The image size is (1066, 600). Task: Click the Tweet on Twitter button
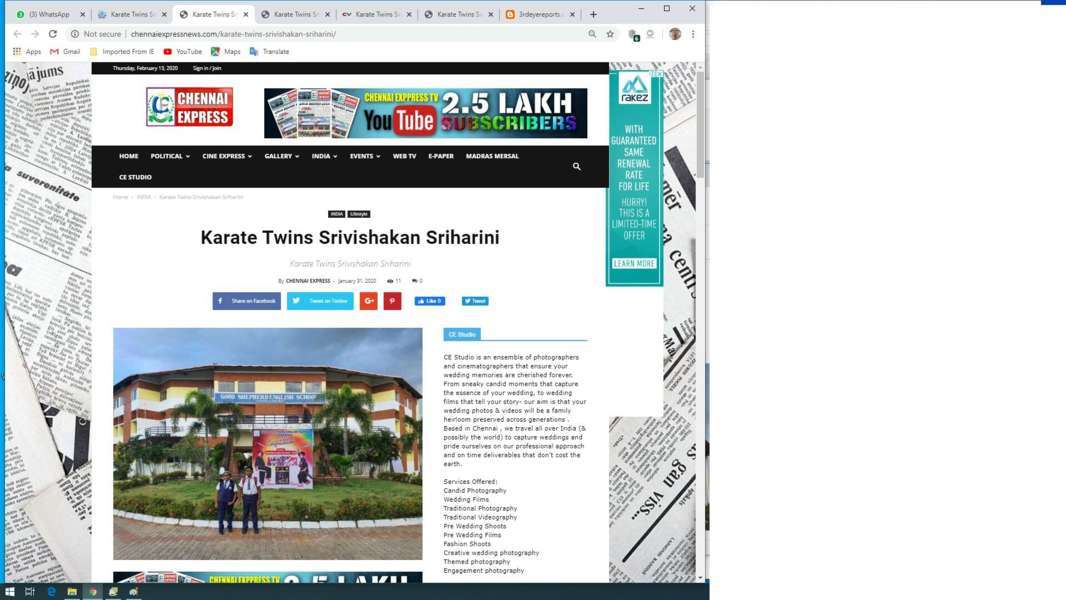click(320, 301)
